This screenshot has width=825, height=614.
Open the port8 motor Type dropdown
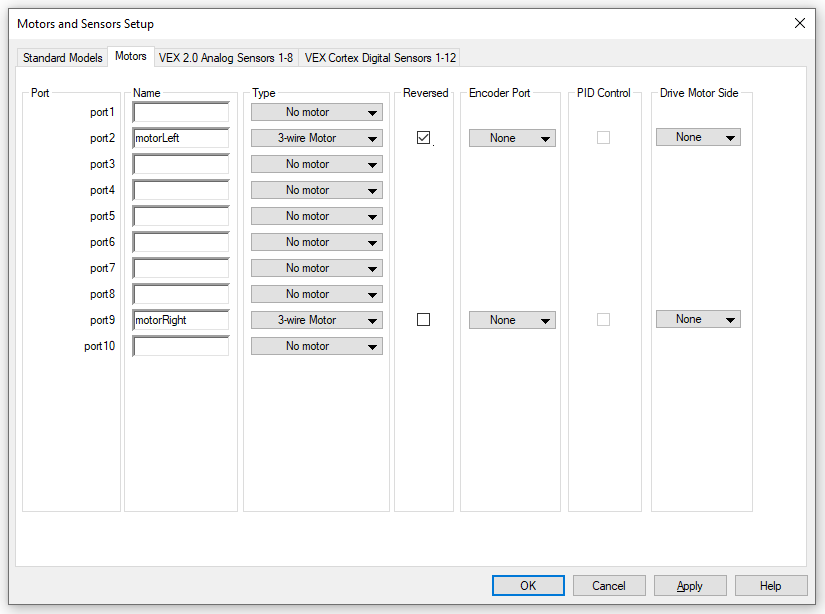[x=317, y=294]
